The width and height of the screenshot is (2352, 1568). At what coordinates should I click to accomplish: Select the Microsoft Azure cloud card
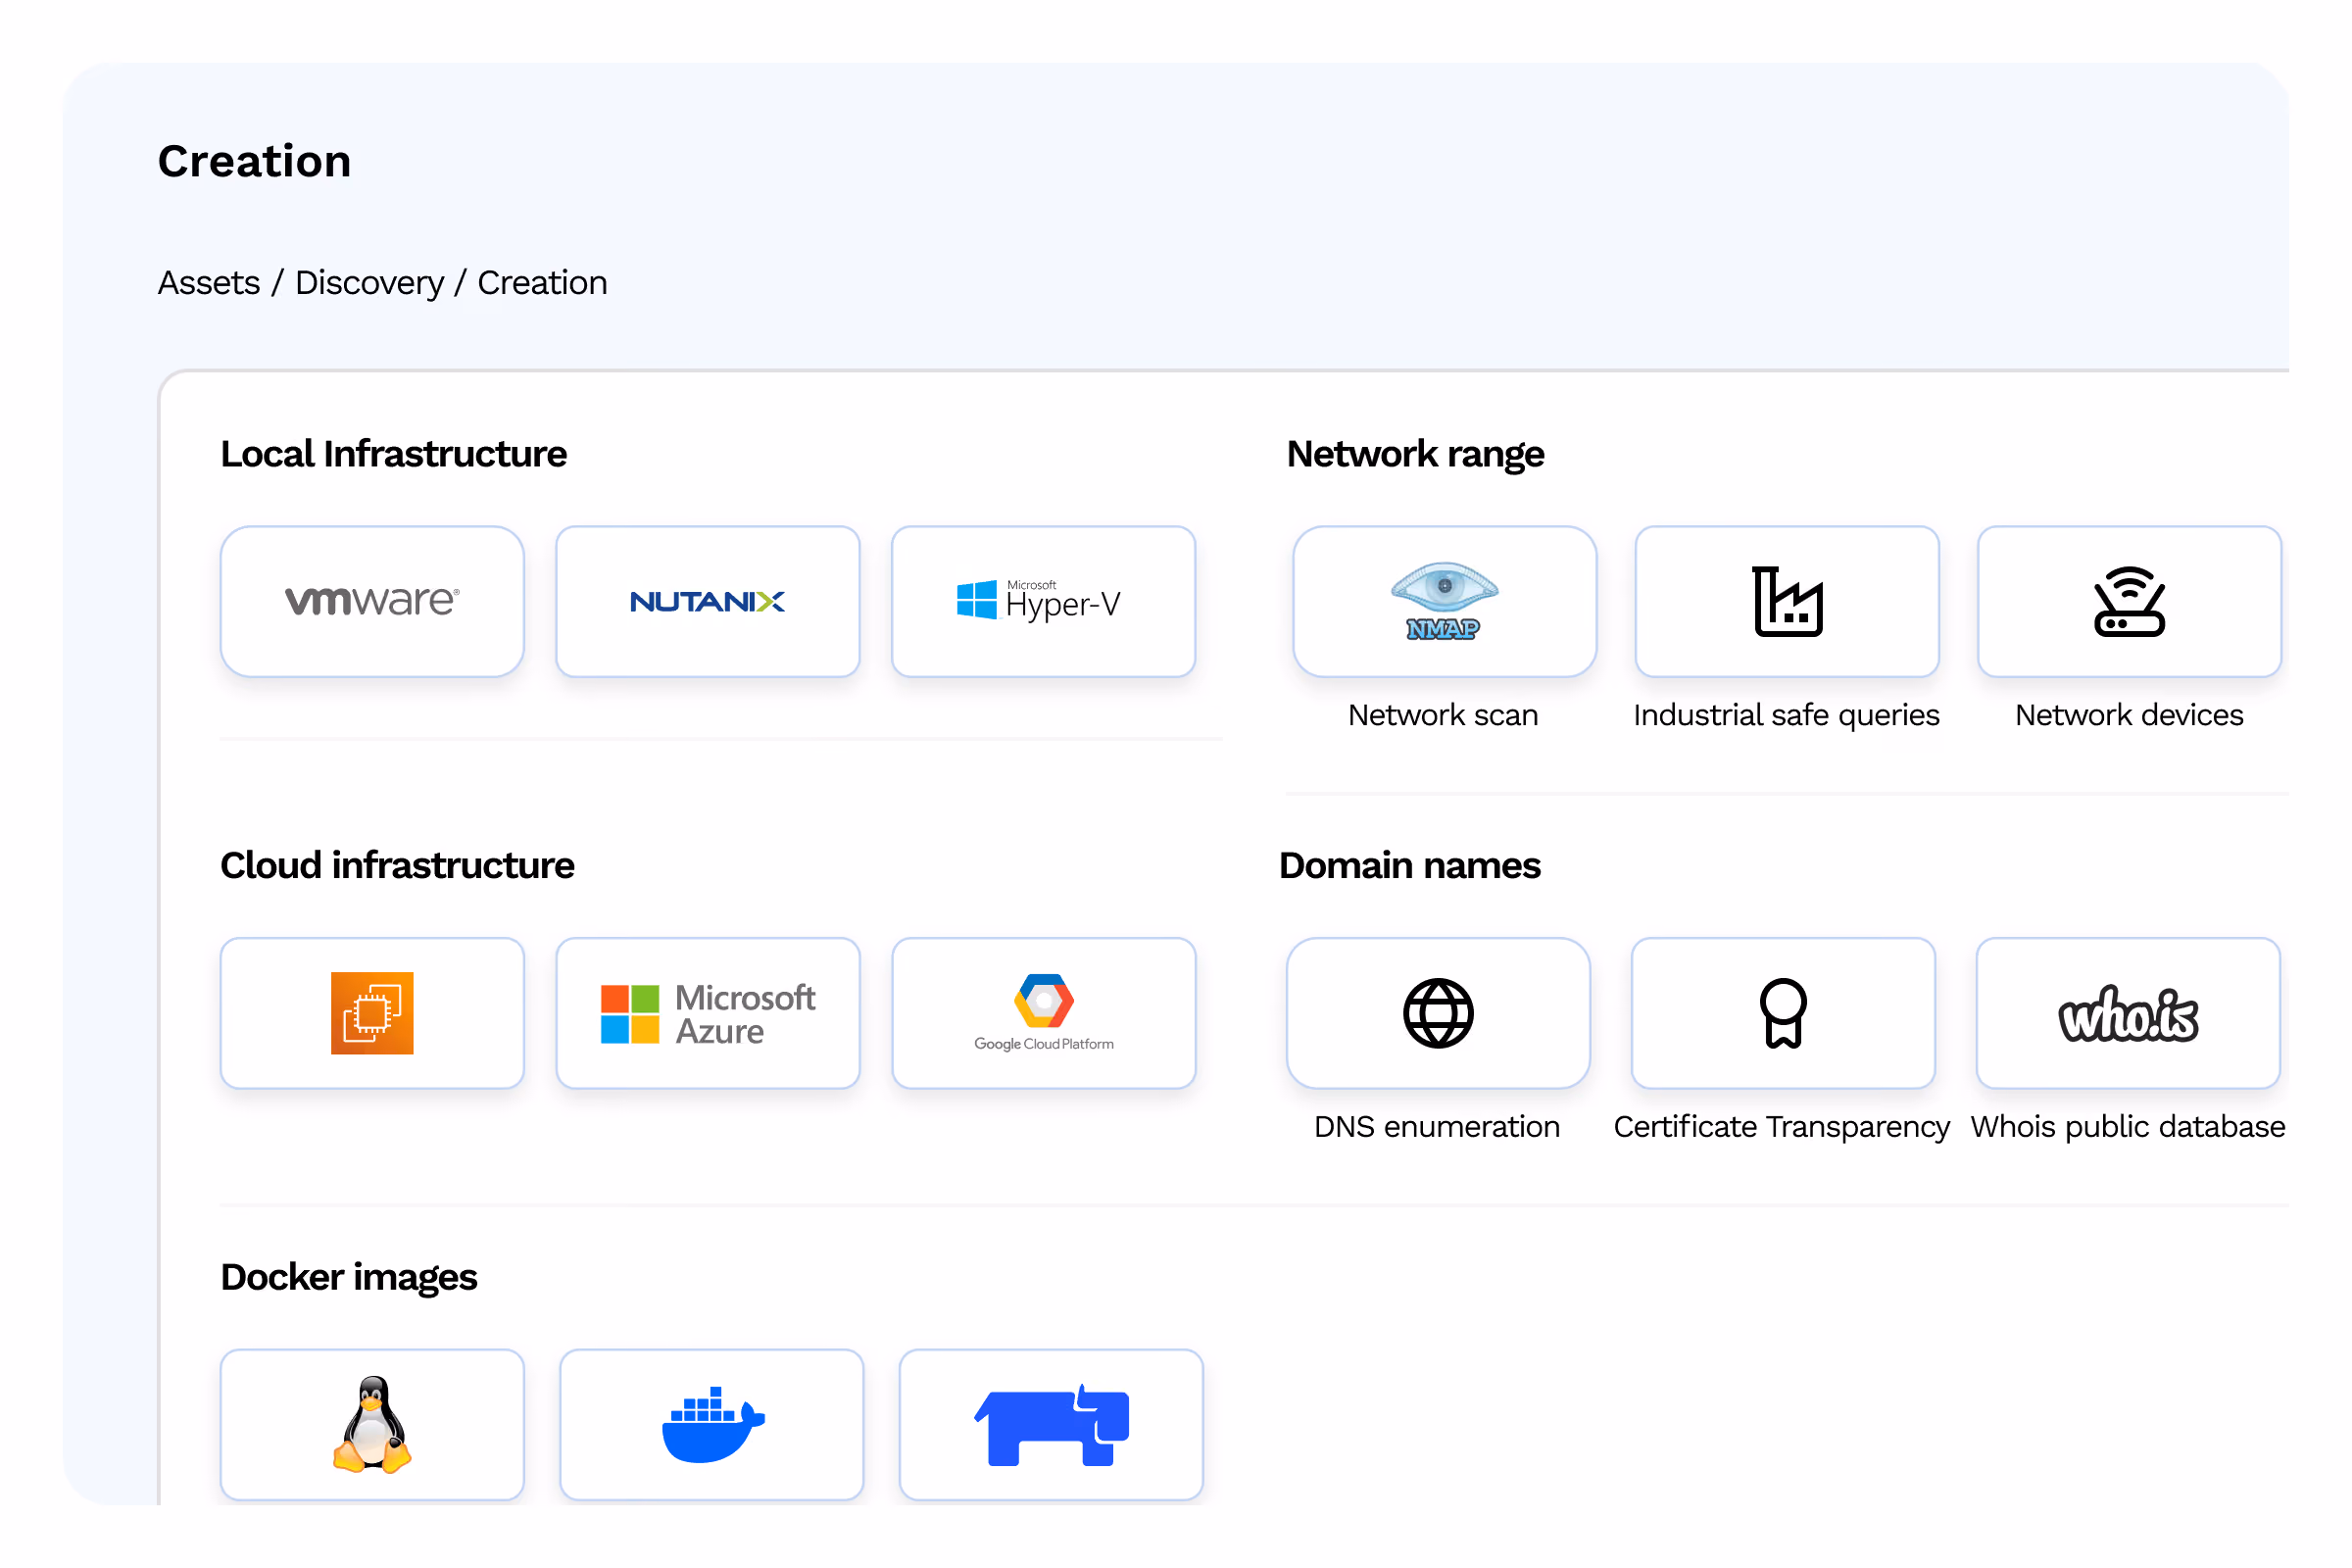(708, 1013)
